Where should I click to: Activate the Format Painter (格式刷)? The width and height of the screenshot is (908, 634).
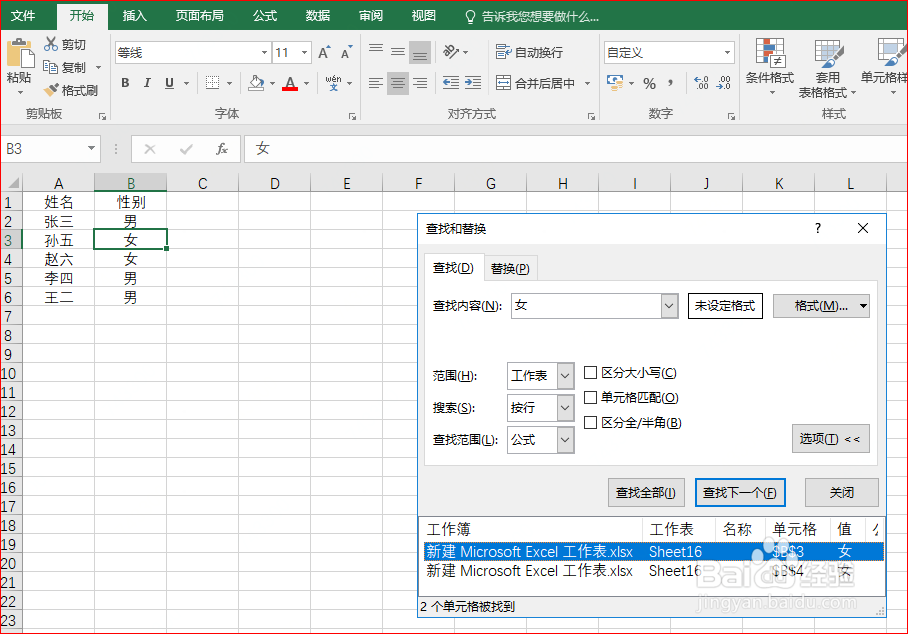71,90
